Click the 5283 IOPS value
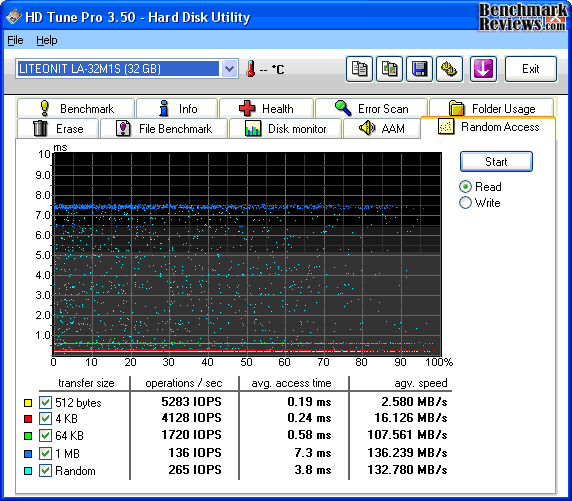This screenshot has height=501, width=572. (x=192, y=402)
